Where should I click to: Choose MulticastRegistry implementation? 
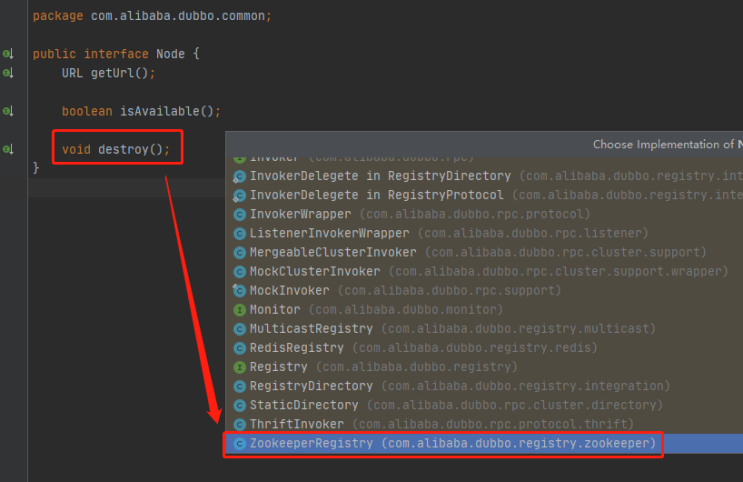pyautogui.click(x=484, y=329)
